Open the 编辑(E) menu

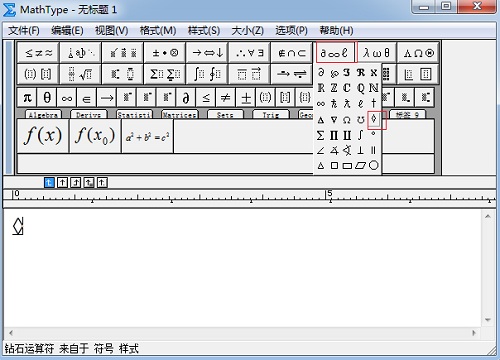(x=67, y=31)
